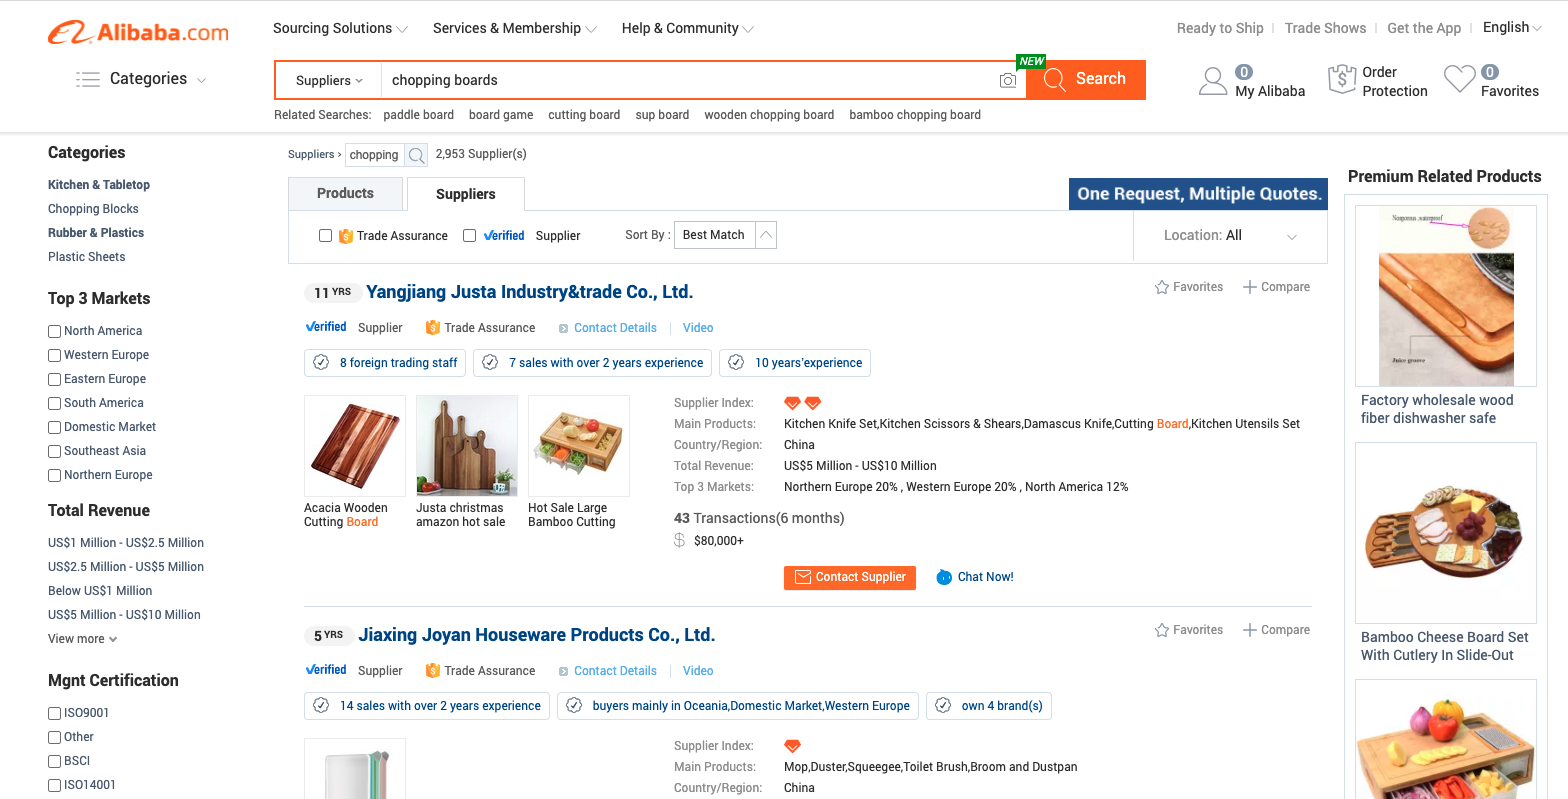Click magnifier icon beside chopping filter box
The height and width of the screenshot is (799, 1568).
[417, 155]
